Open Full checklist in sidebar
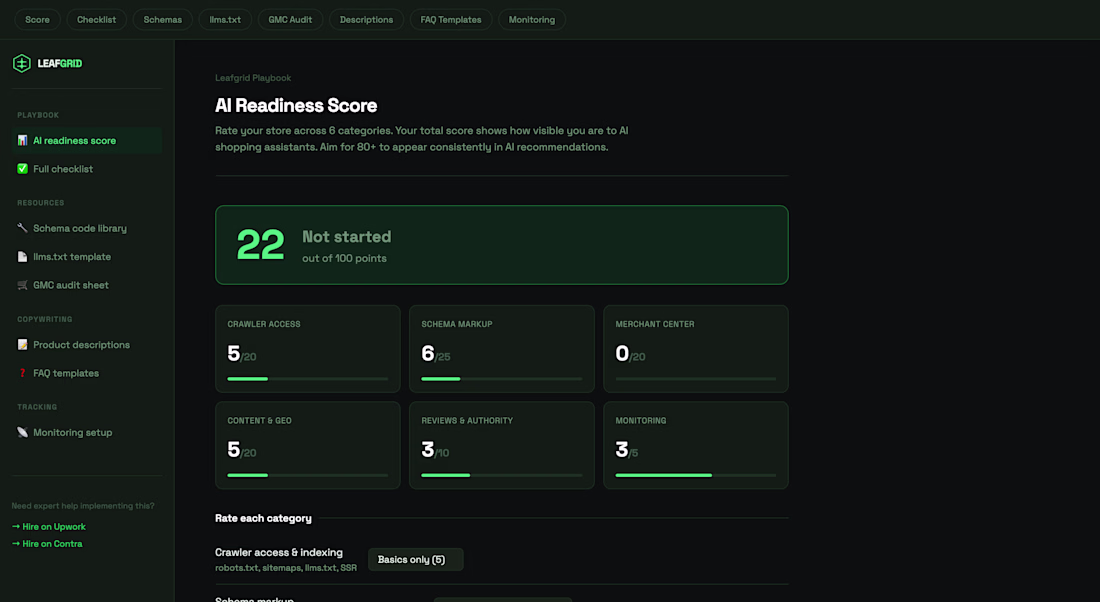1100x602 pixels. [x=87, y=169]
